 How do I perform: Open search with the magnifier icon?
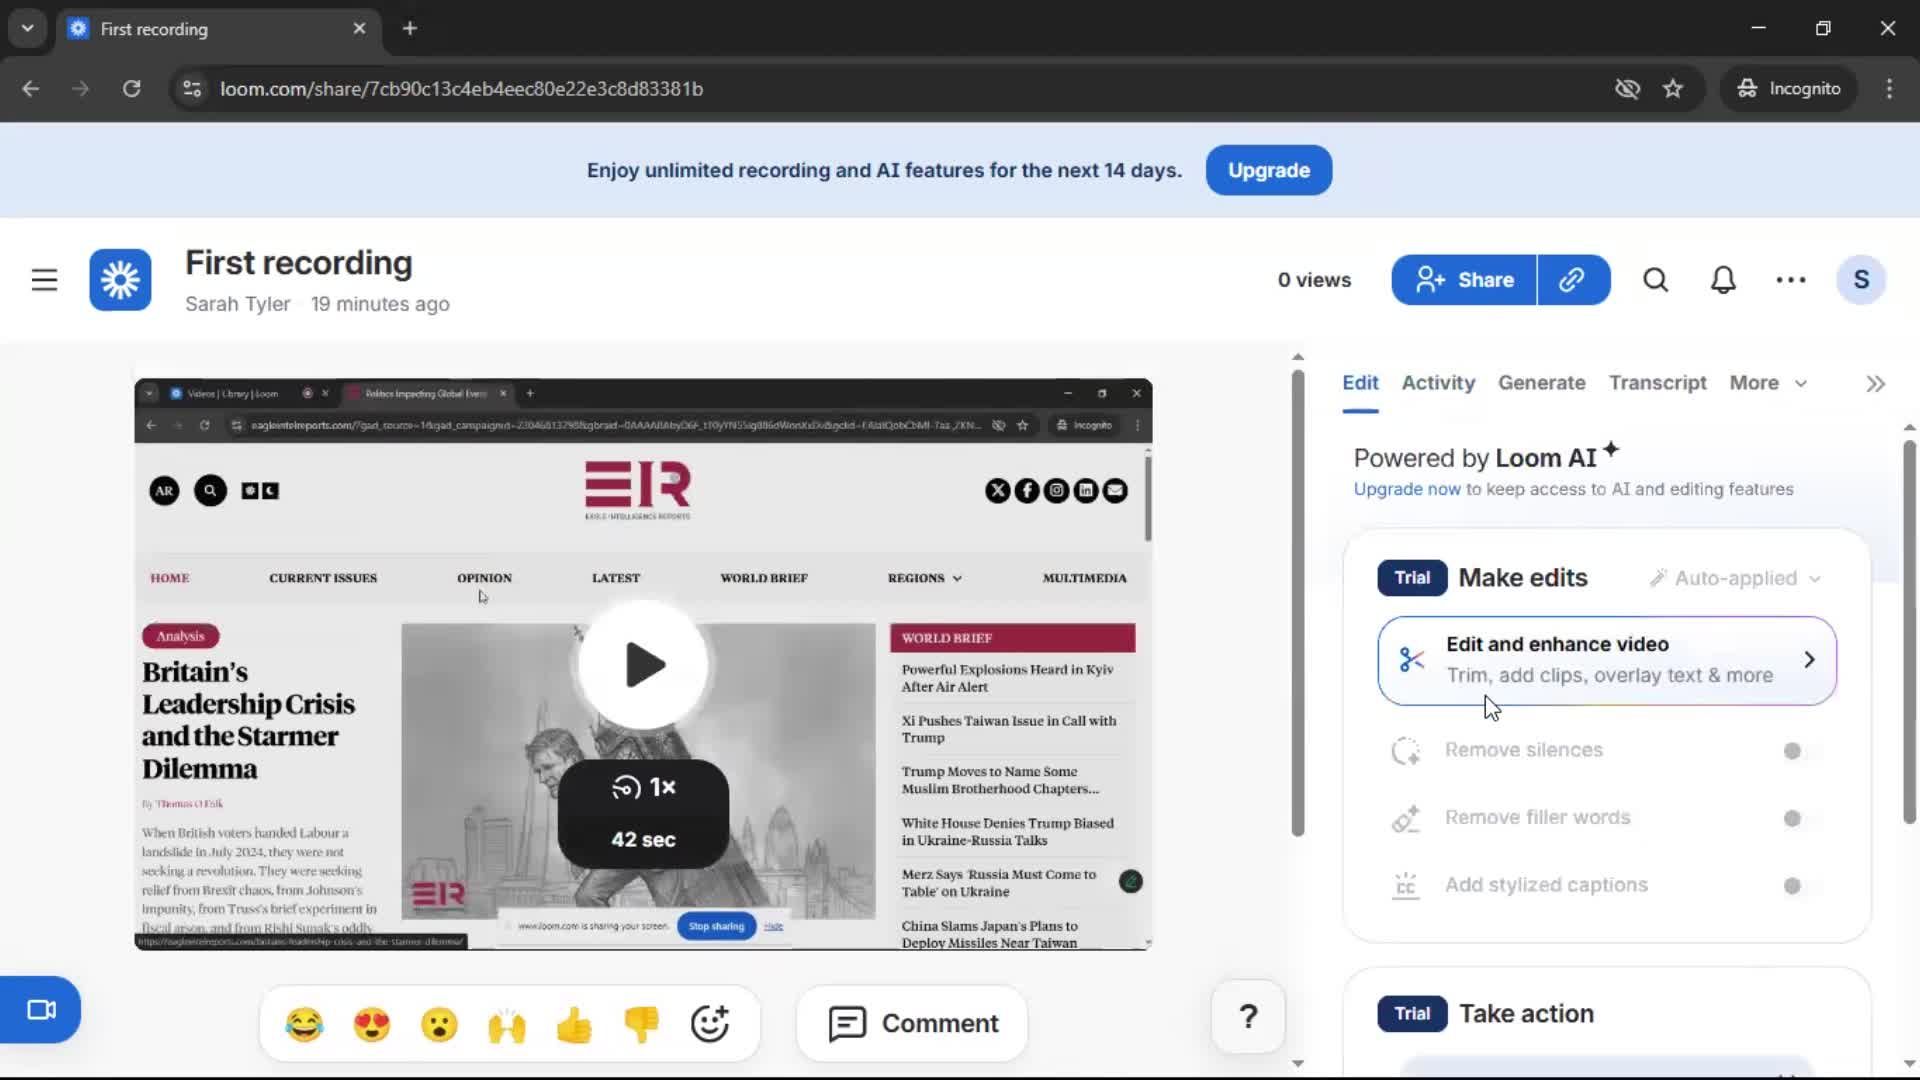[1655, 280]
